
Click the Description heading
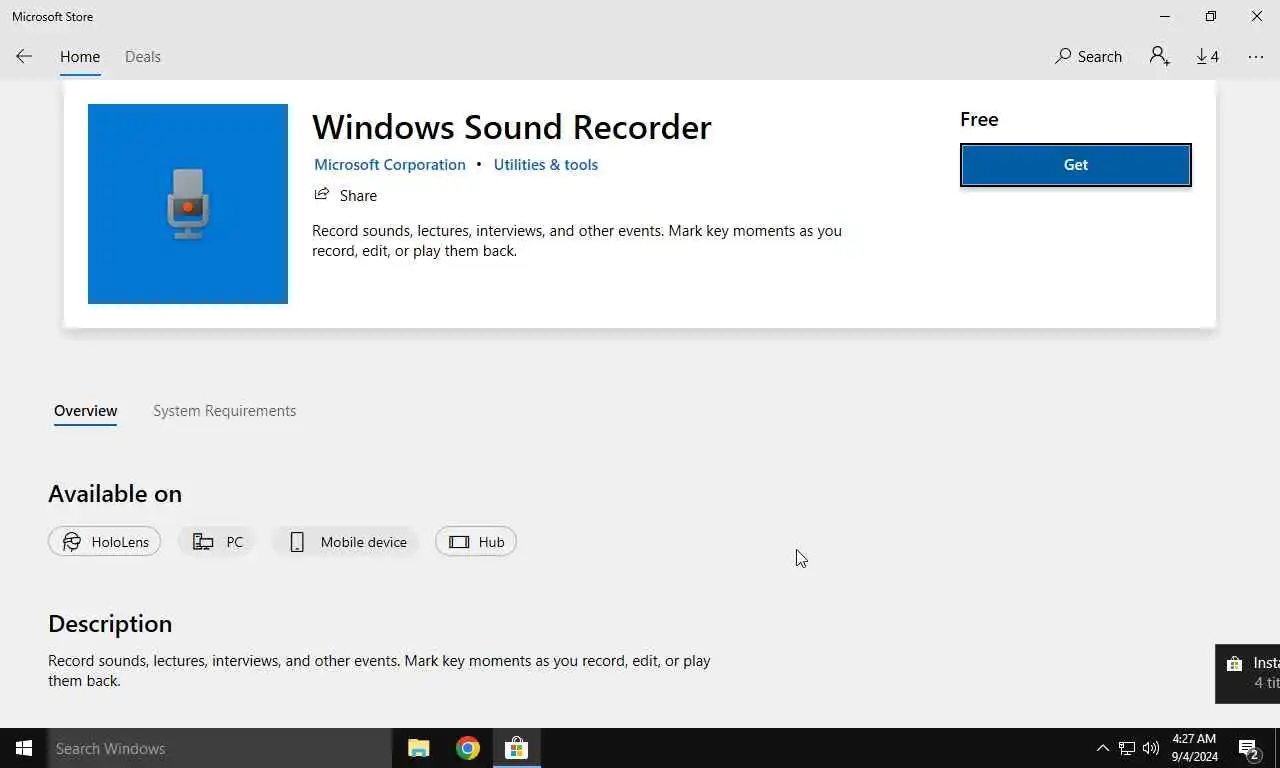coord(110,623)
